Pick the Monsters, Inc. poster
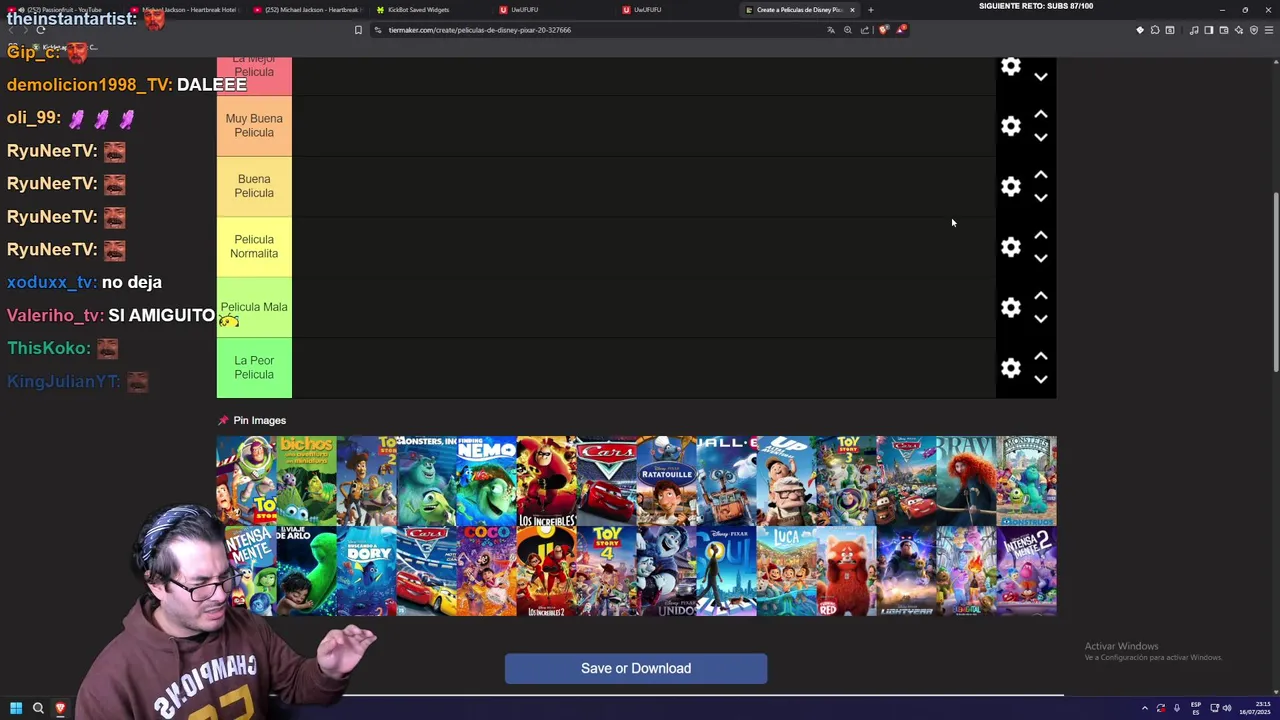The width and height of the screenshot is (1280, 720). tap(427, 481)
